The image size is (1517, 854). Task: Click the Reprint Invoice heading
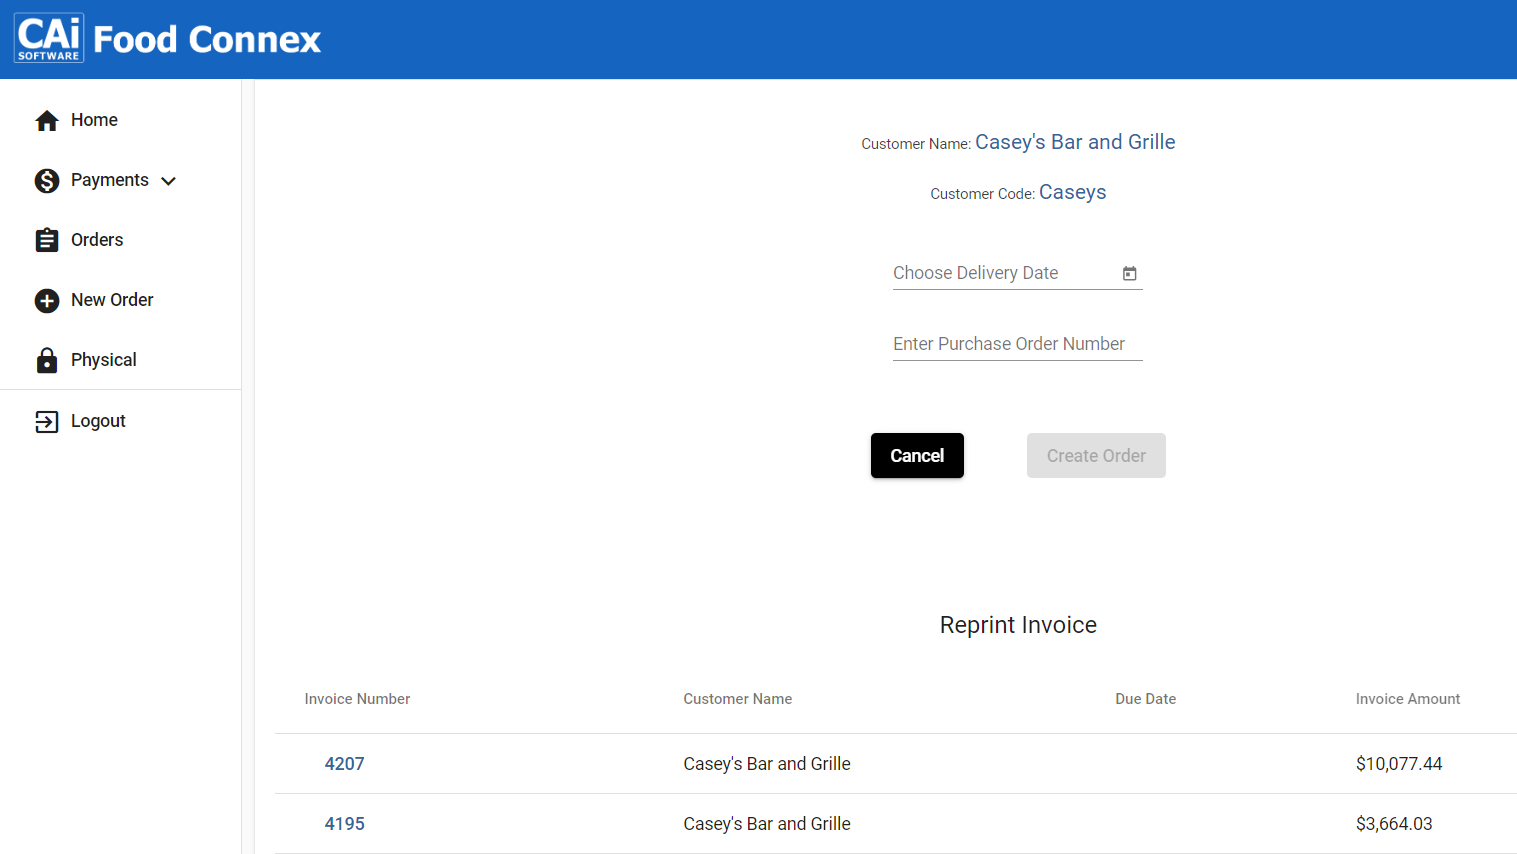1018,625
